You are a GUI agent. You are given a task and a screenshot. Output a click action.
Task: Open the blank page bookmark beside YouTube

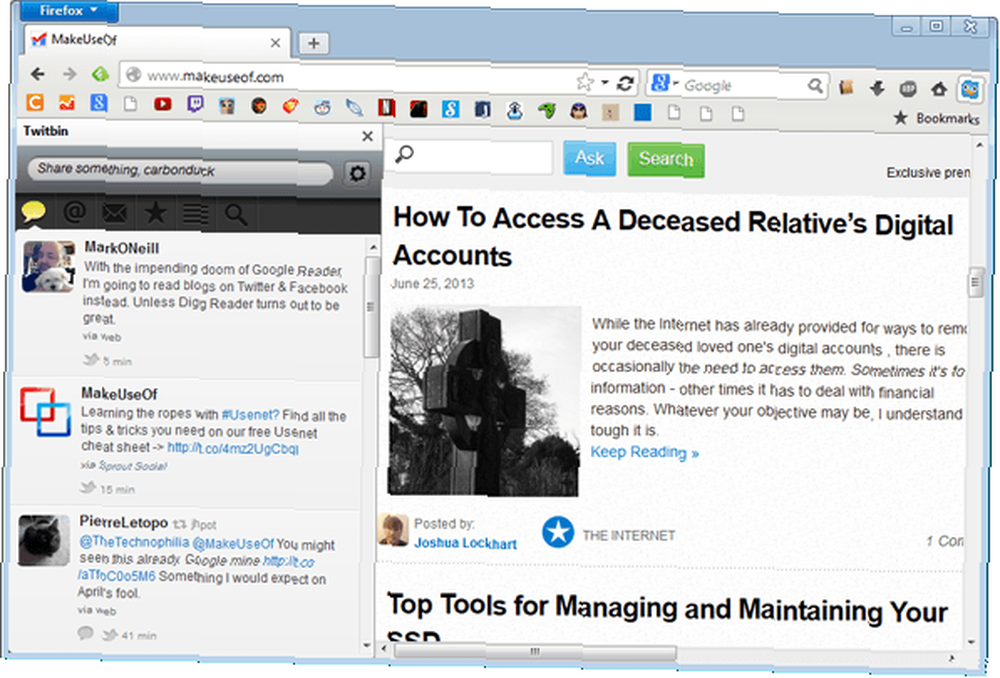point(131,103)
